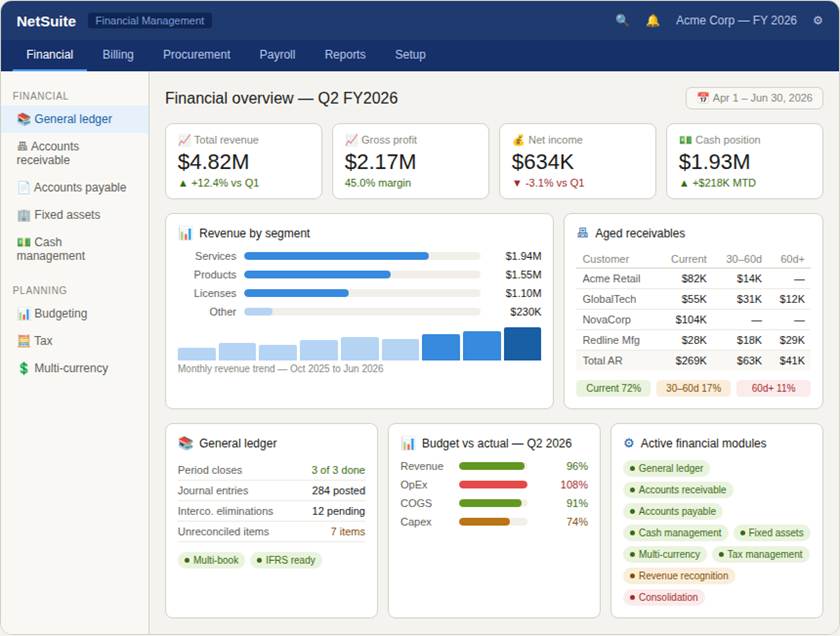
Task: Click the Products revenue bar
Action: tap(318, 275)
